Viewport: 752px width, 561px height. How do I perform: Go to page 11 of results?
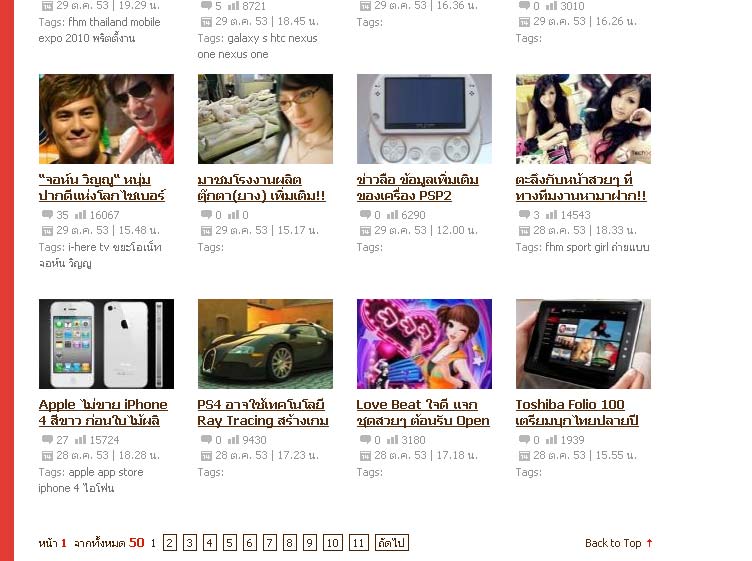point(358,543)
